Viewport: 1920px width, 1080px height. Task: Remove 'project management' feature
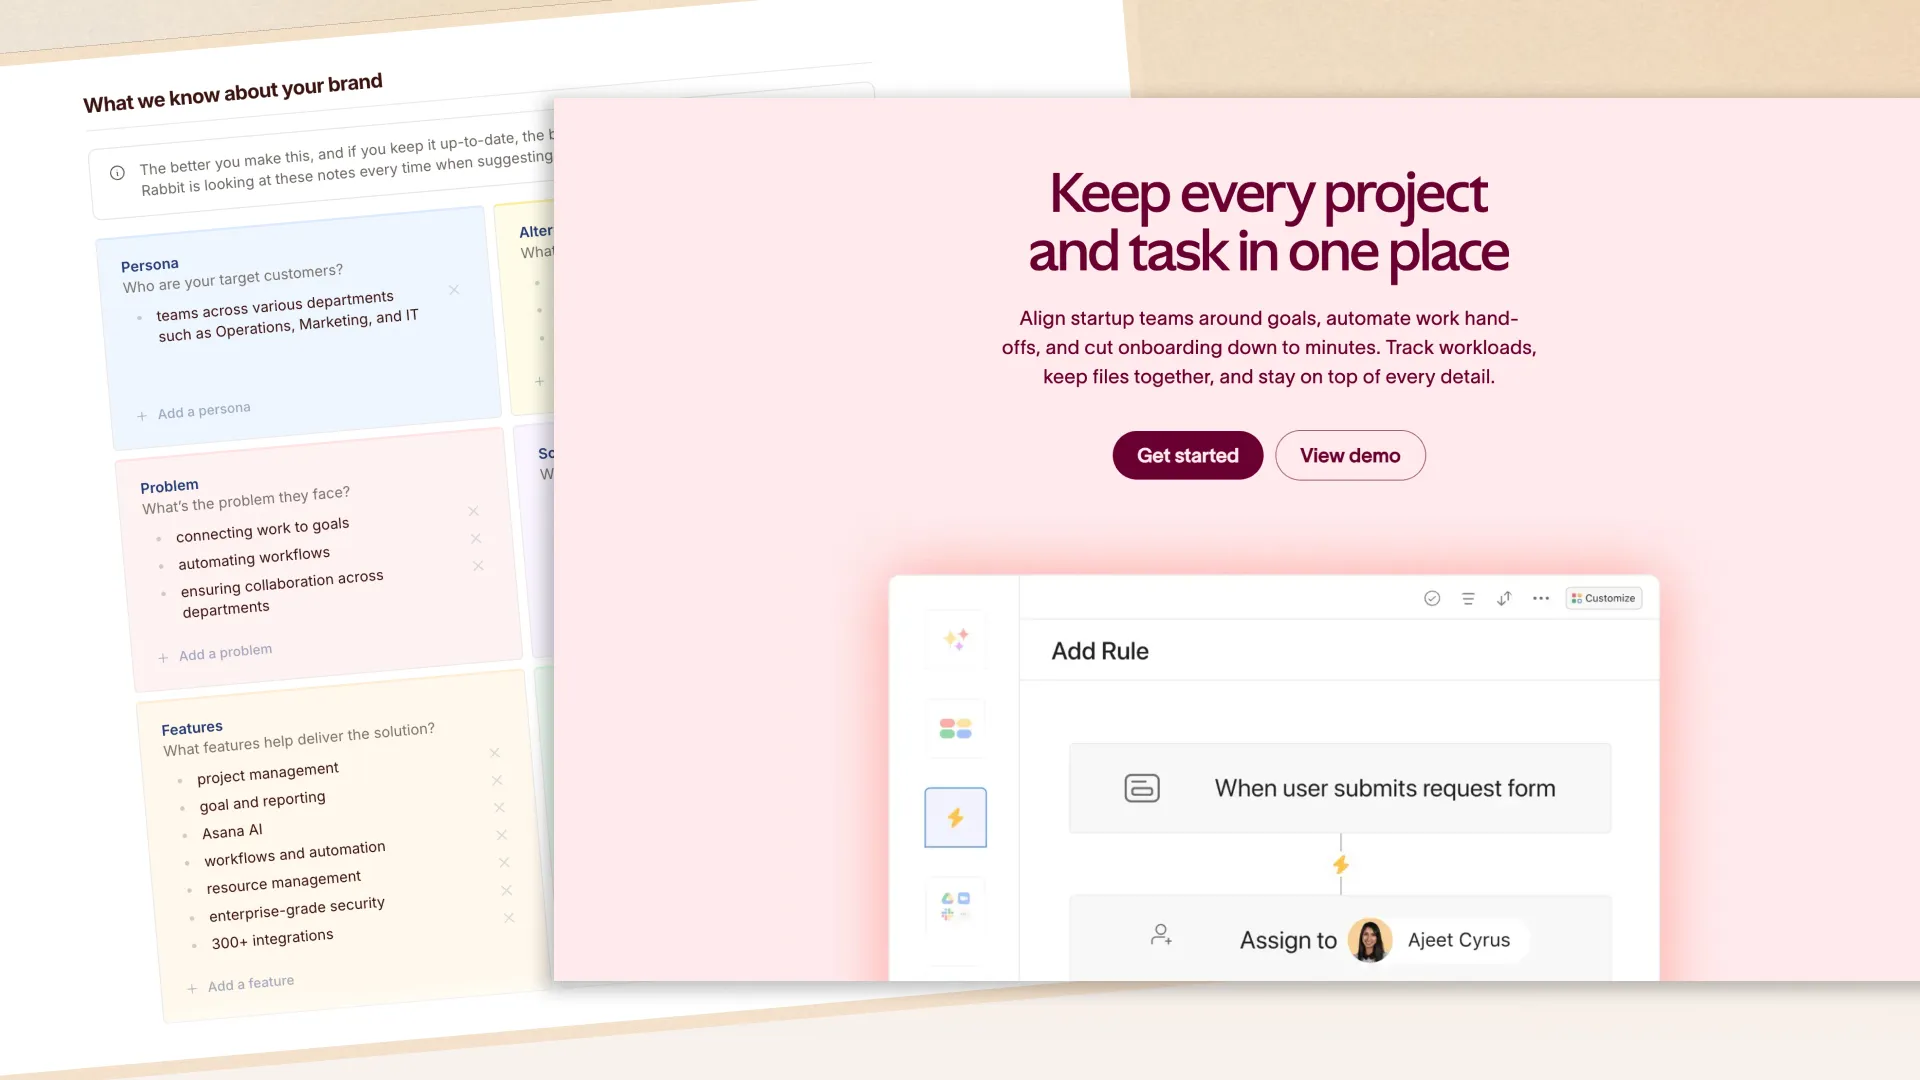click(x=494, y=753)
